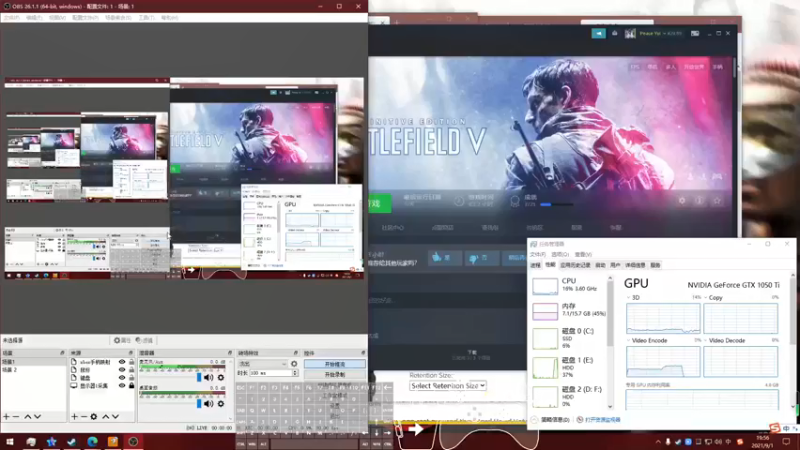Open gear settings for 桌面音频 audio channel

220,404
